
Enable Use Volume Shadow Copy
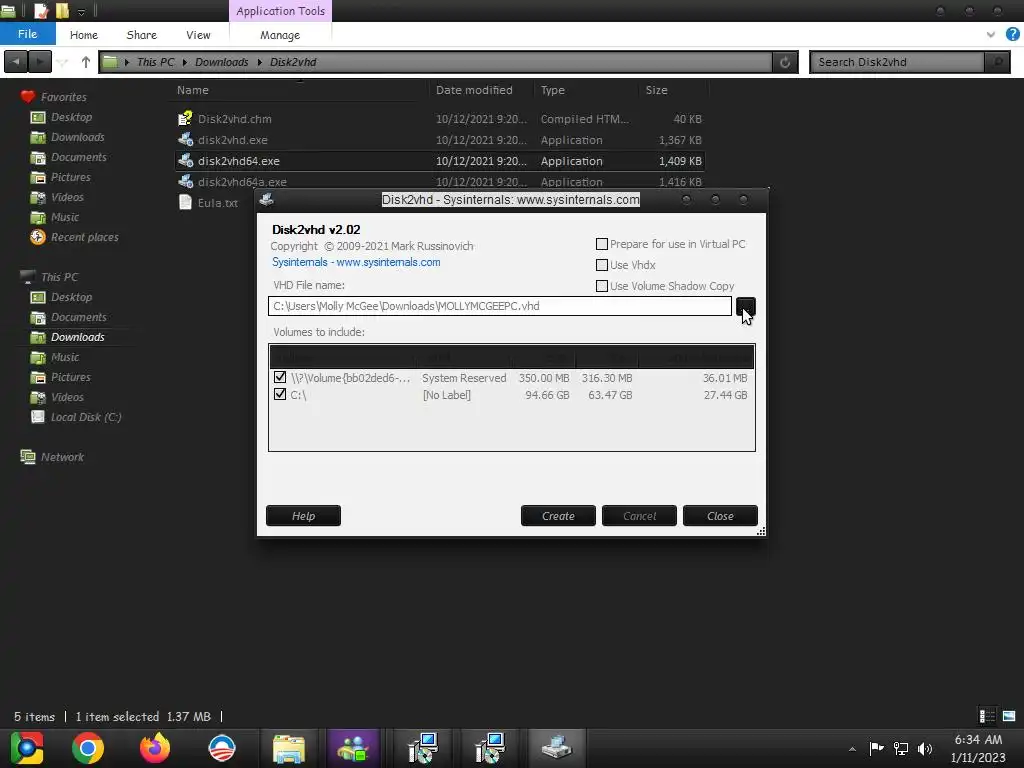pos(601,286)
